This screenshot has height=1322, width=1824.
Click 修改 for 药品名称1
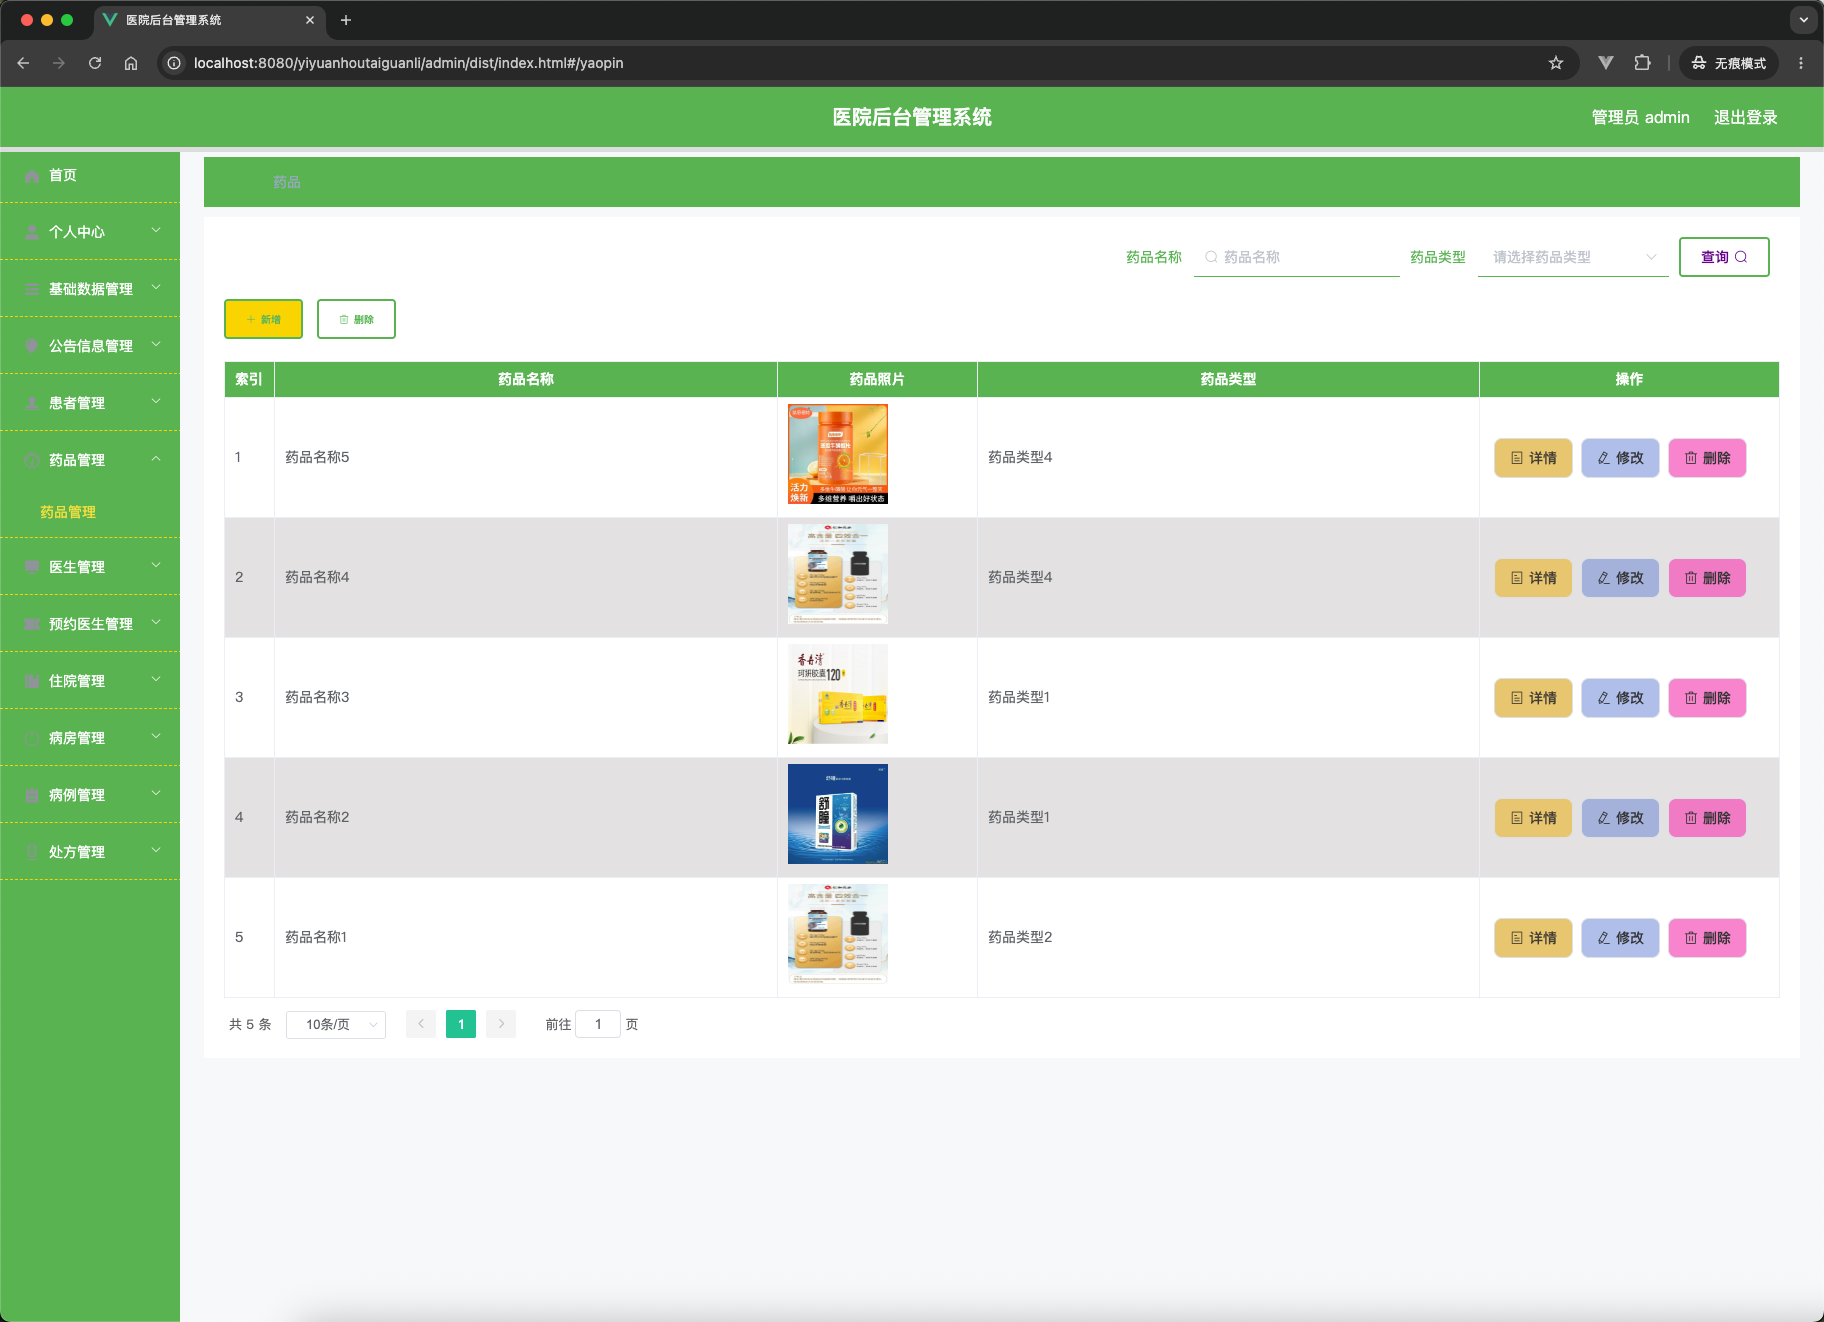coord(1620,938)
